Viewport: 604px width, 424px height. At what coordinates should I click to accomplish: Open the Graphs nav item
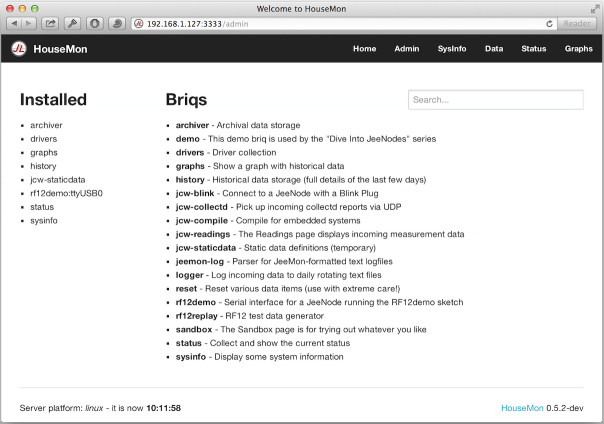click(578, 49)
